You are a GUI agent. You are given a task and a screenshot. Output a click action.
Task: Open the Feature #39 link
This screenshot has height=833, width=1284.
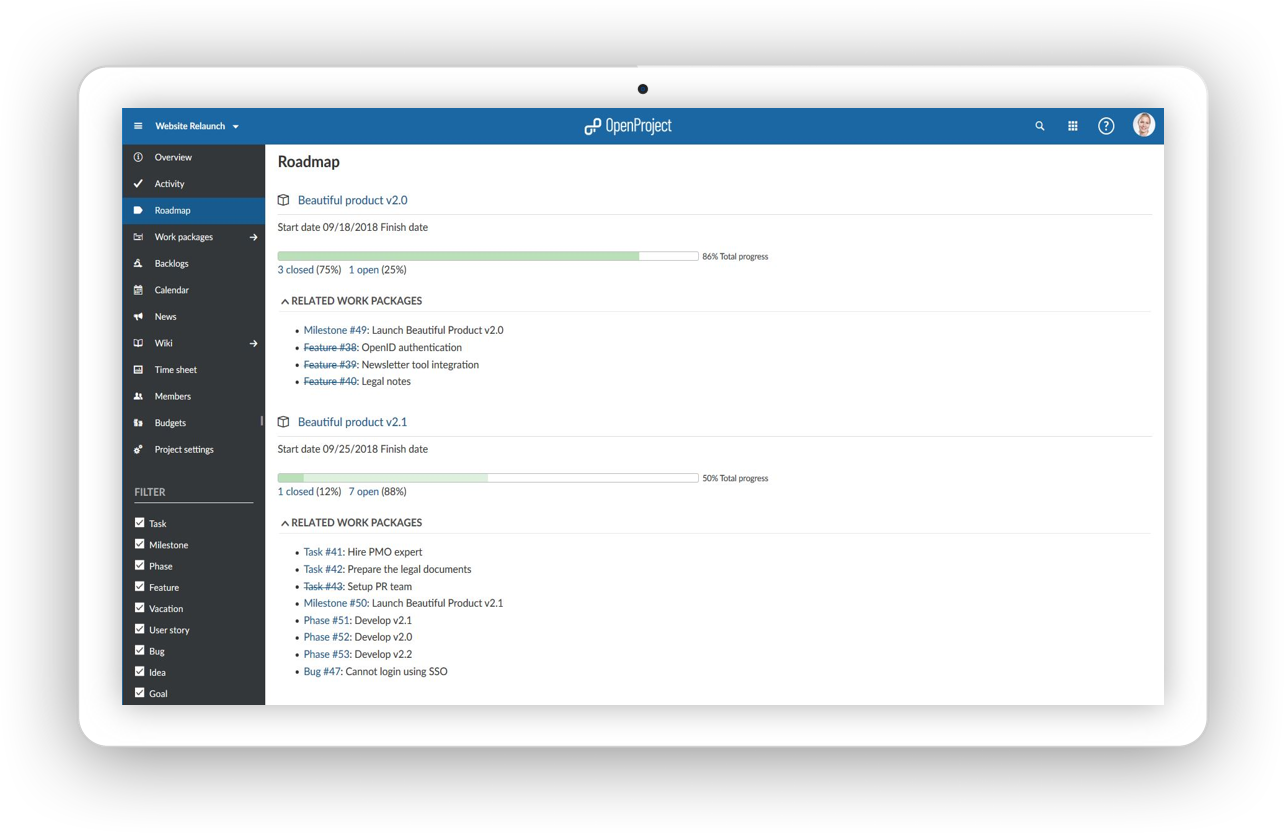[331, 364]
